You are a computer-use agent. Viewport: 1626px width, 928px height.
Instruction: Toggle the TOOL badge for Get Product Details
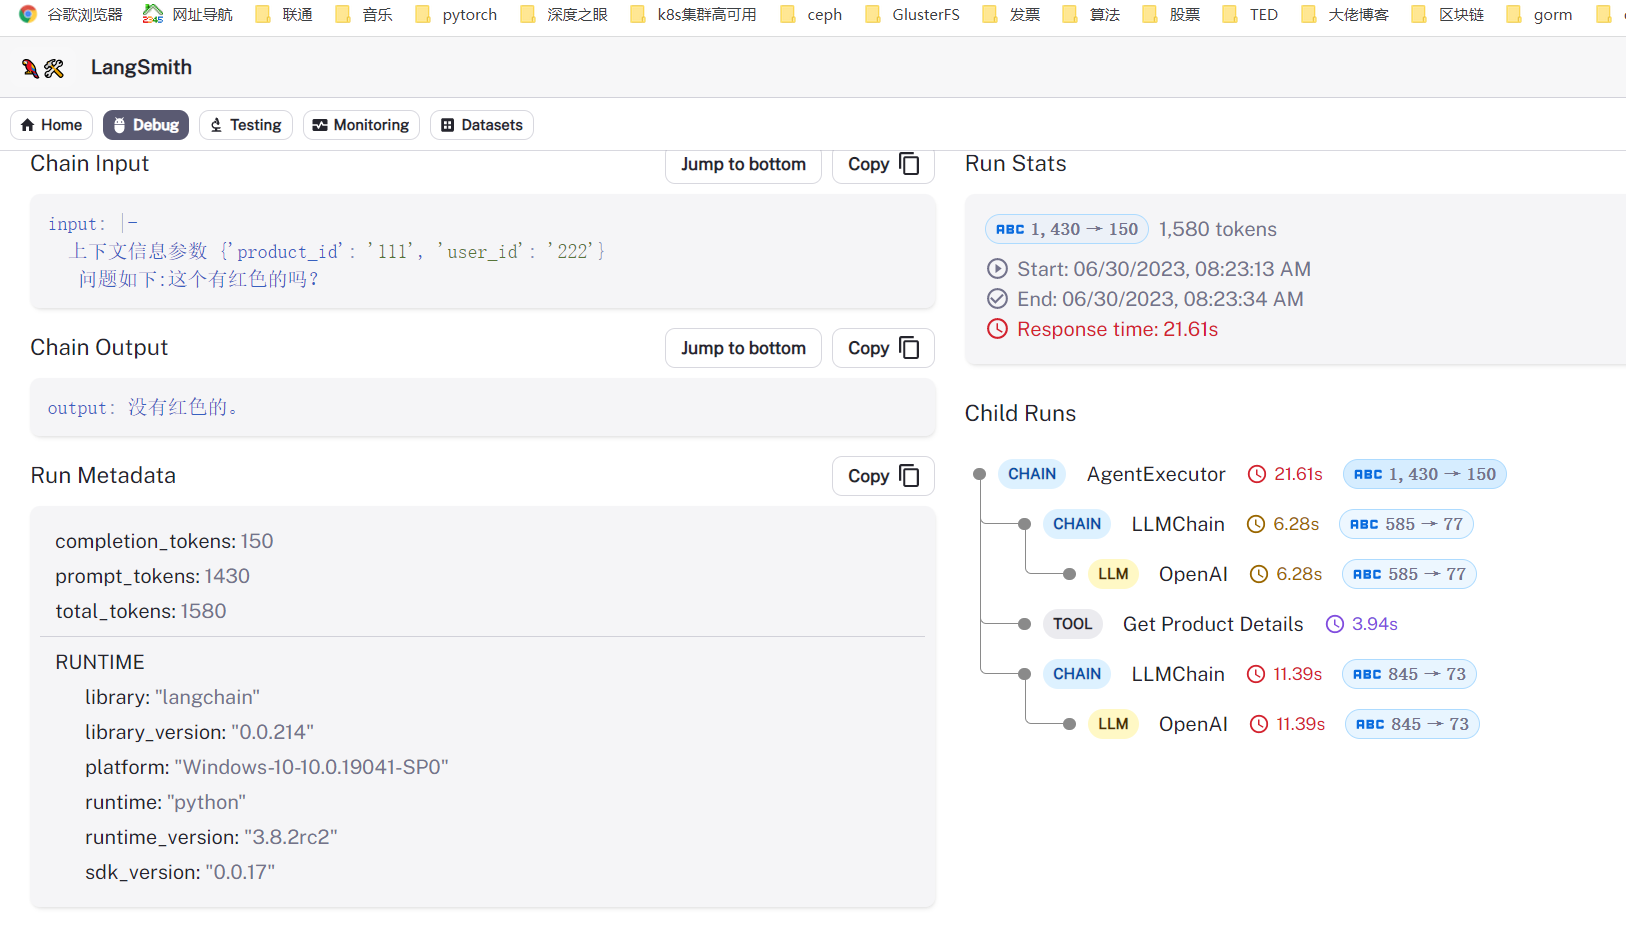(1072, 623)
